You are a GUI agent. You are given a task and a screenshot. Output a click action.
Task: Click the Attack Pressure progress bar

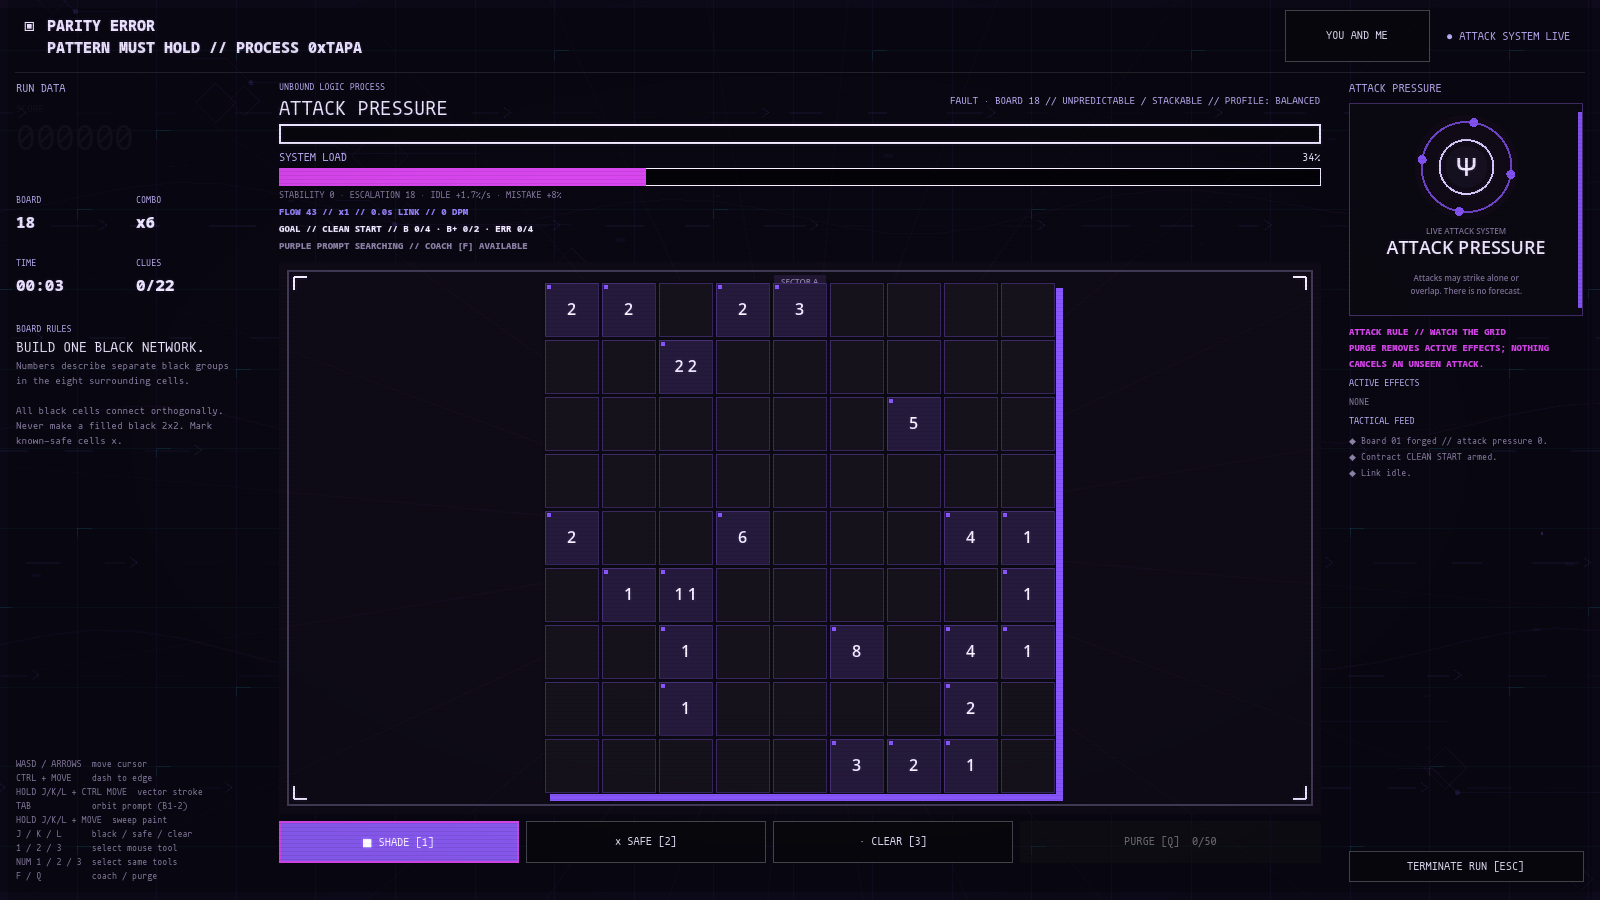[x=800, y=134]
